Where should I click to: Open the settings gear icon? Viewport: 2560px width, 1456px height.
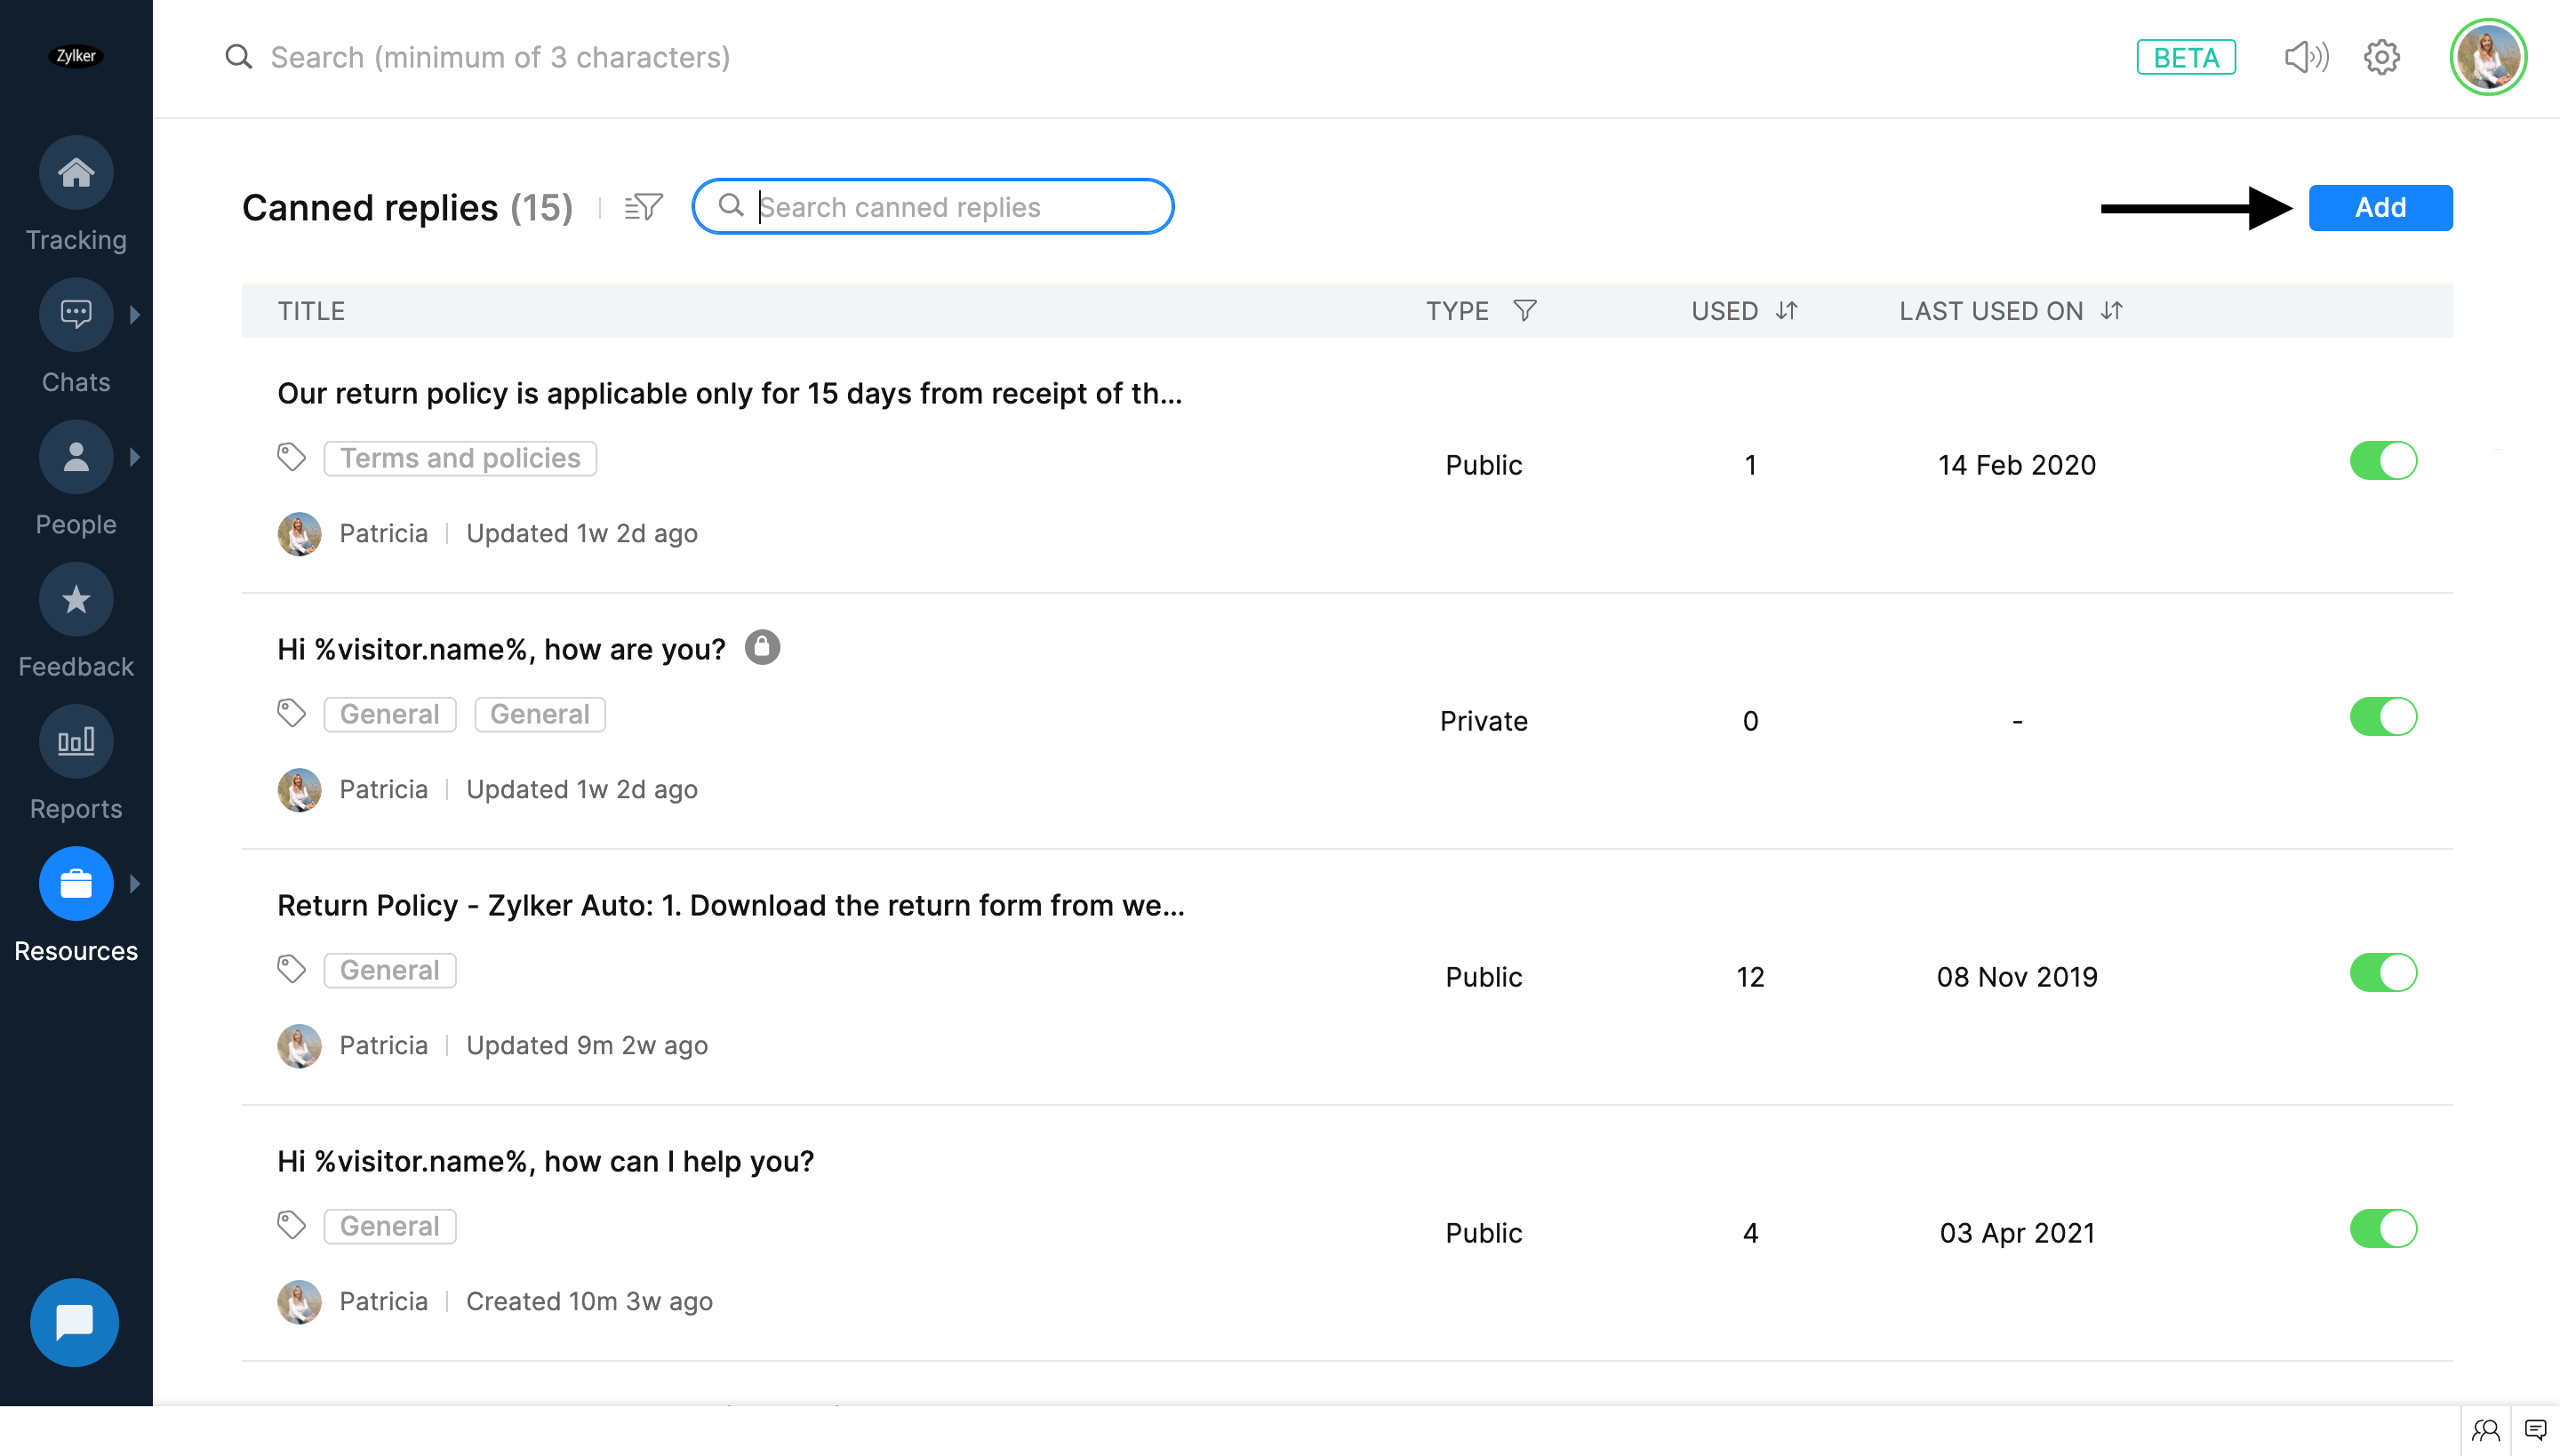[x=2382, y=57]
